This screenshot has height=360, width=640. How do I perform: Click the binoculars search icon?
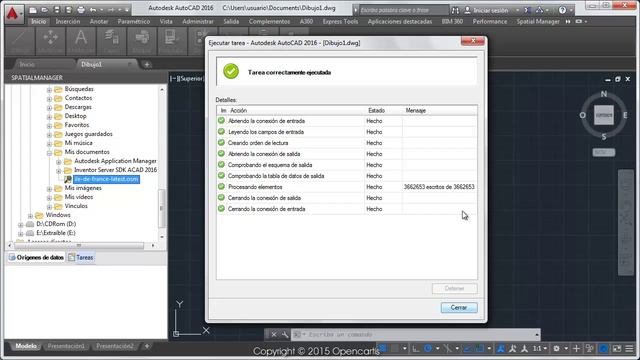(455, 10)
